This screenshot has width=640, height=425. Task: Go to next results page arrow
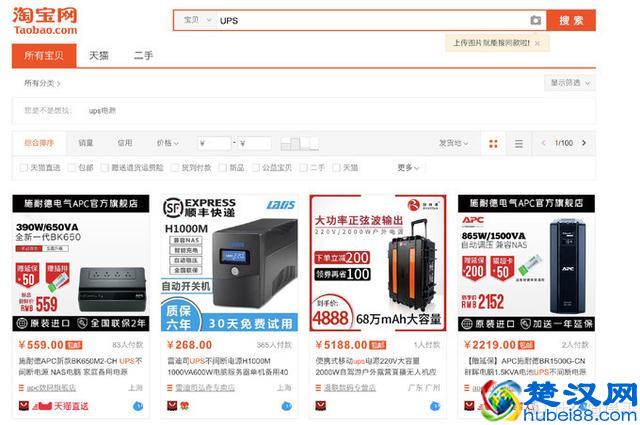pos(584,143)
